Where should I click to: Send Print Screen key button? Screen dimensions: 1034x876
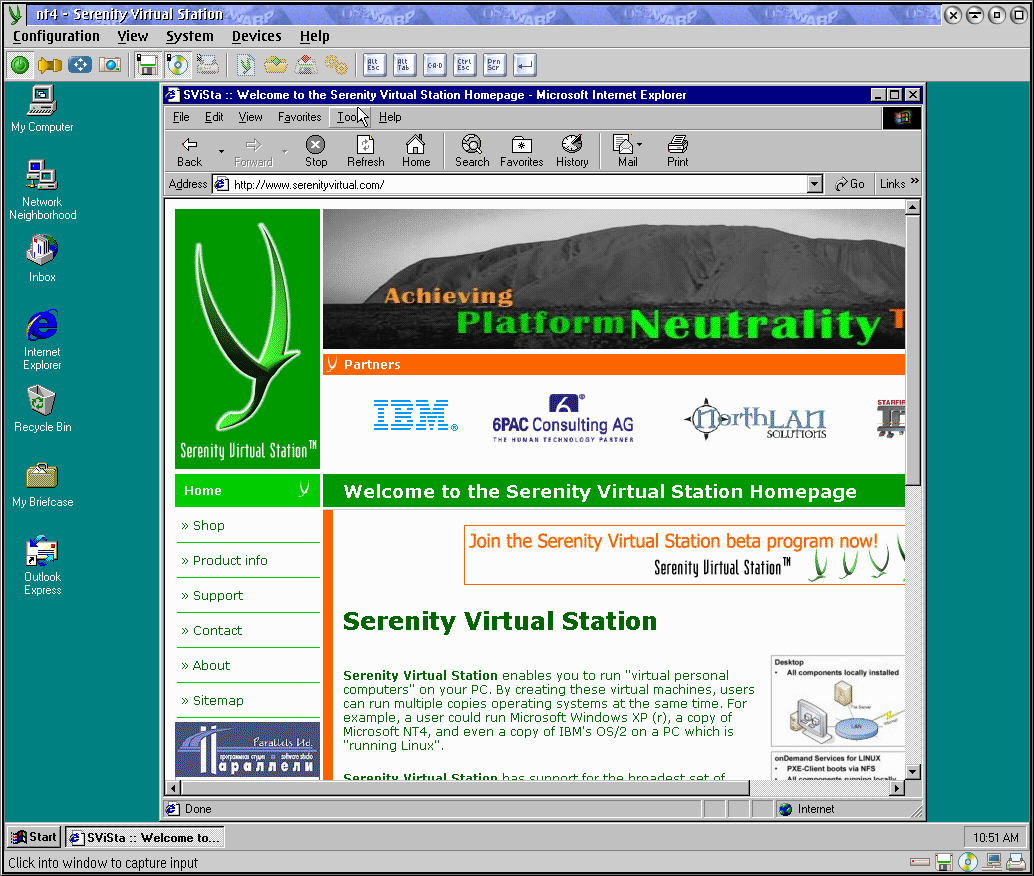click(x=494, y=65)
